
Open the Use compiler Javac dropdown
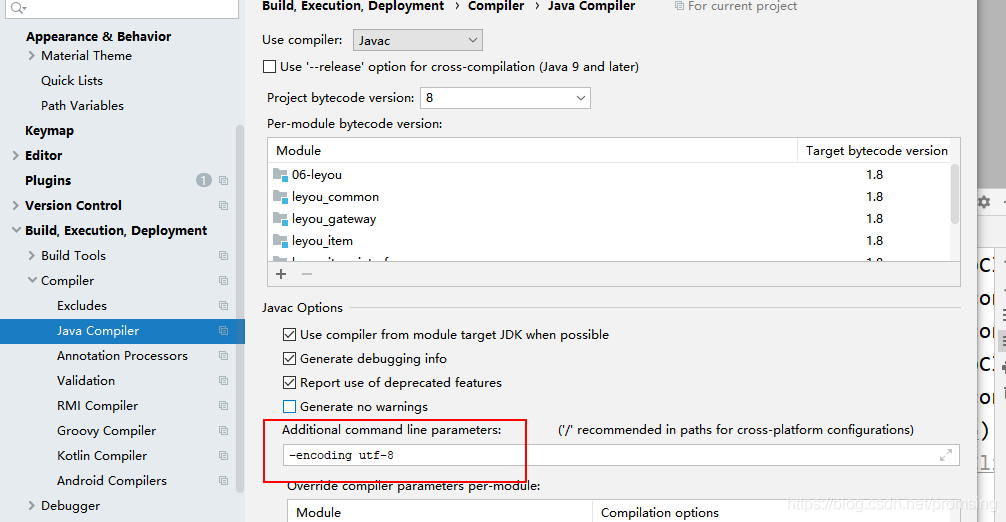tap(417, 40)
